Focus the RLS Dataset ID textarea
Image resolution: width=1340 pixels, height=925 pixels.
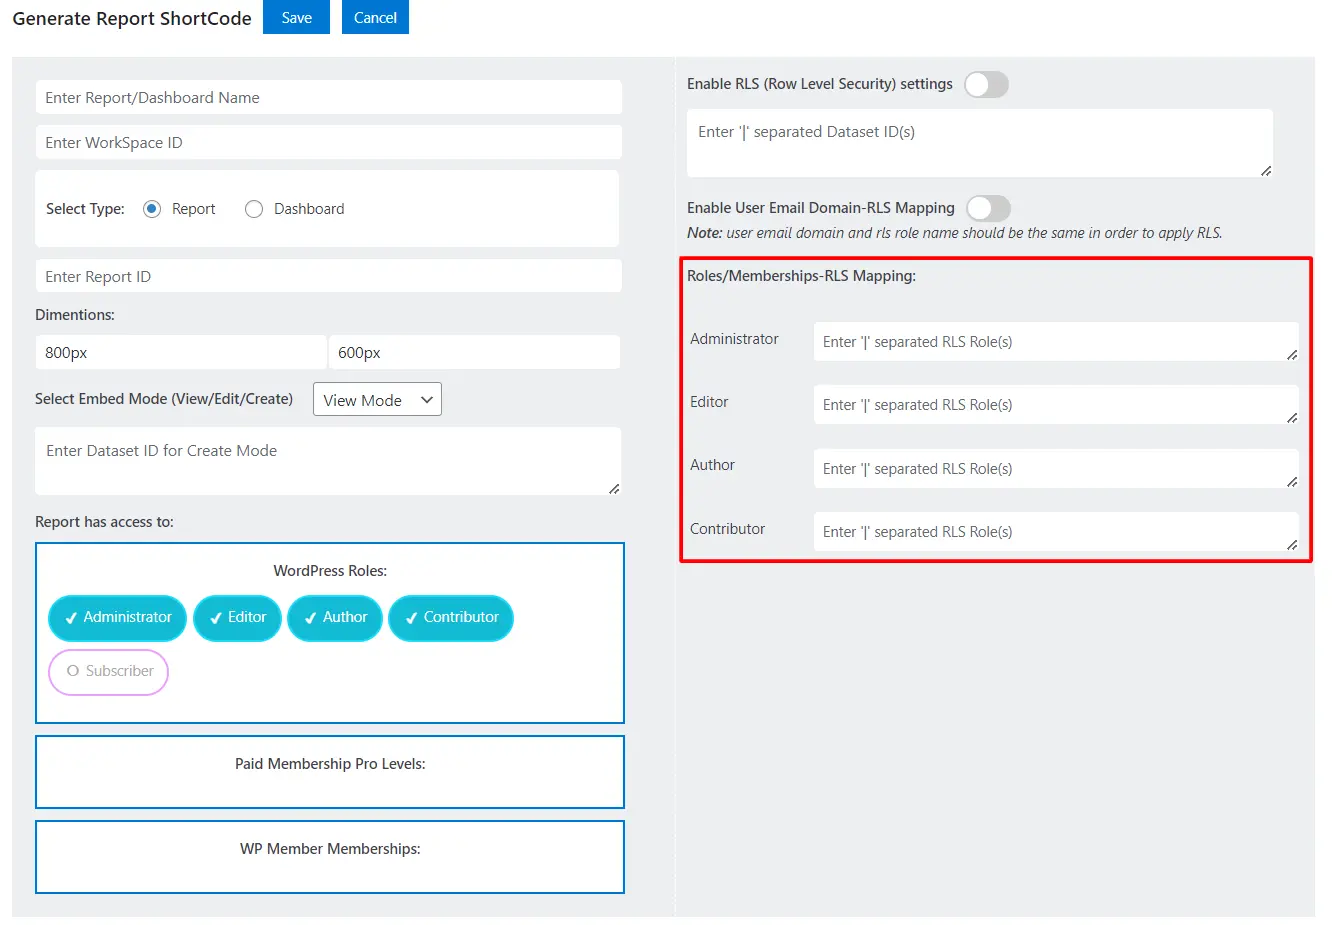(x=978, y=142)
